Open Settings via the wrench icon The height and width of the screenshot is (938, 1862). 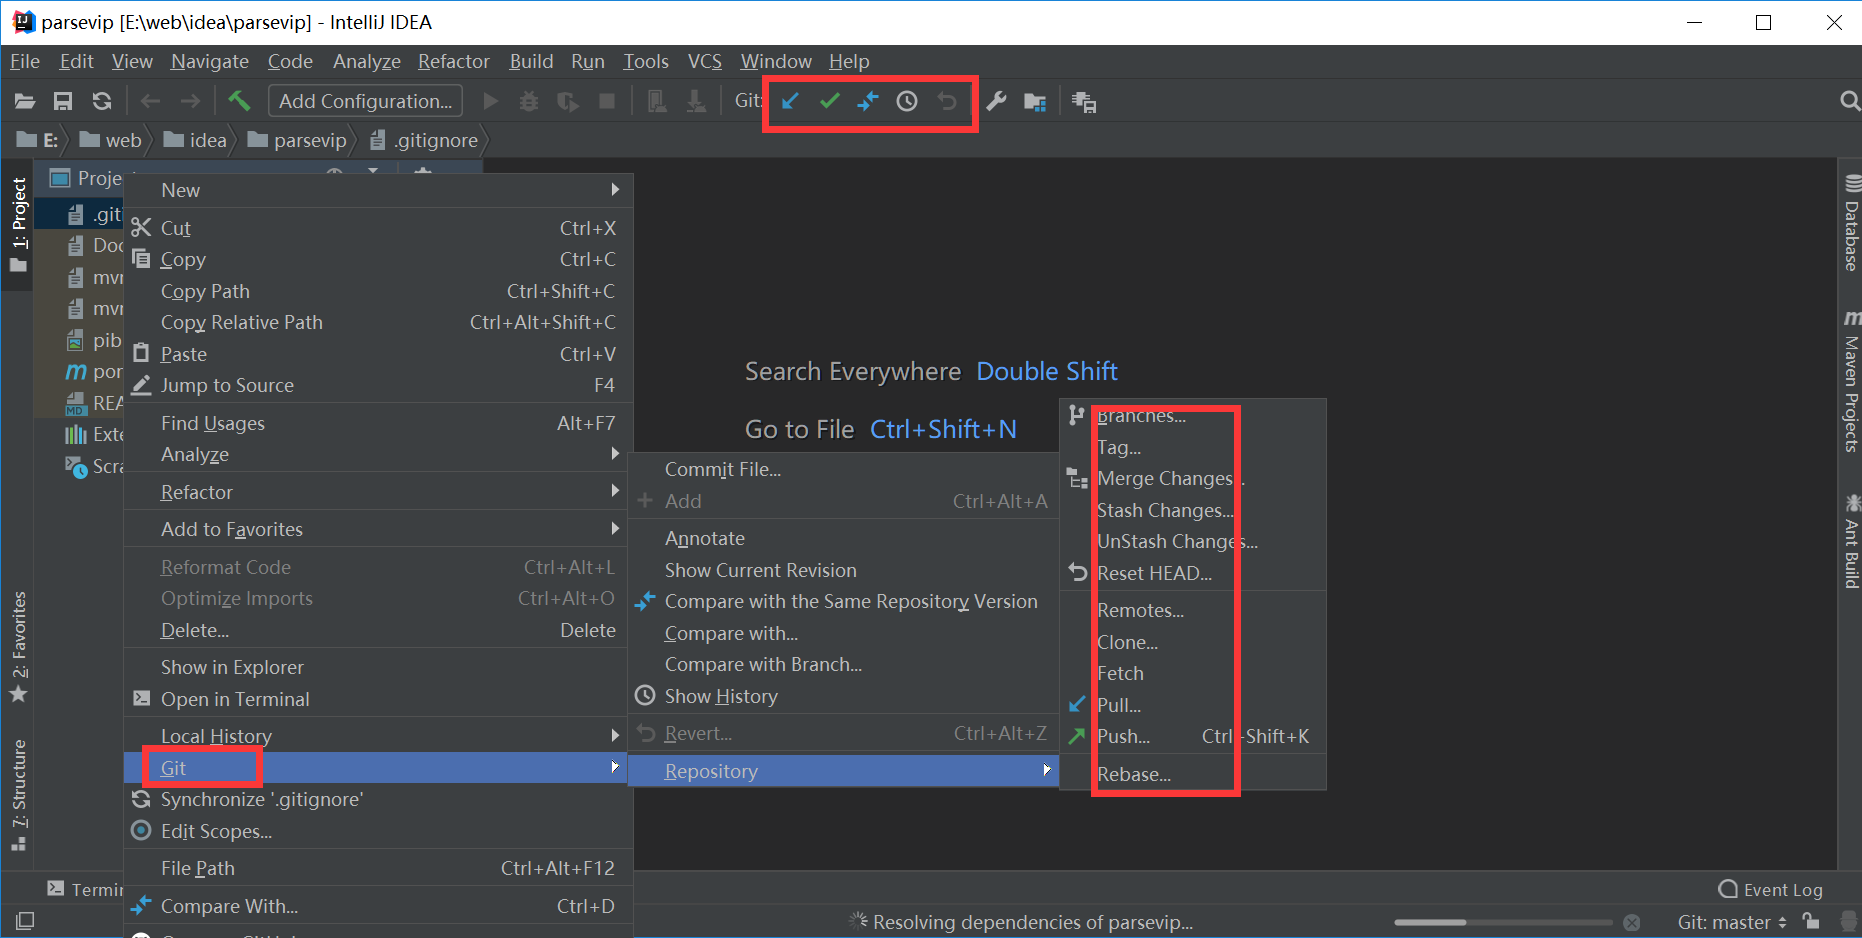pyautogui.click(x=996, y=101)
